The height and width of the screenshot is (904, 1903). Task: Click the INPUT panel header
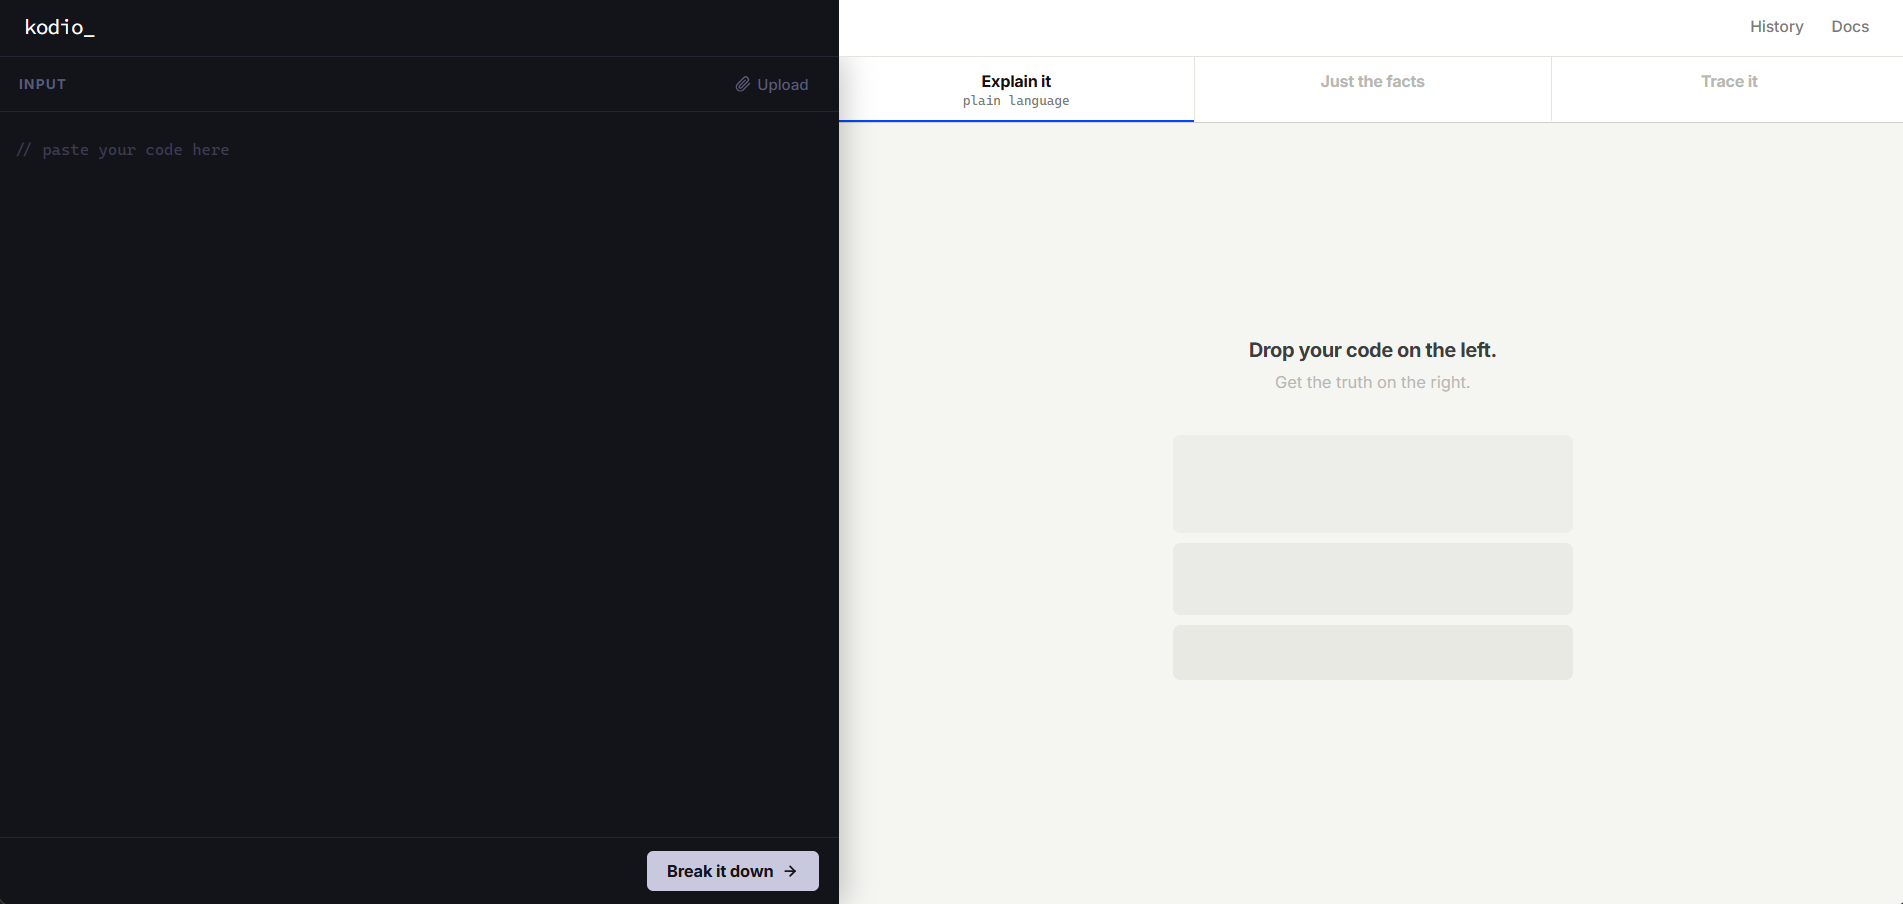click(42, 84)
